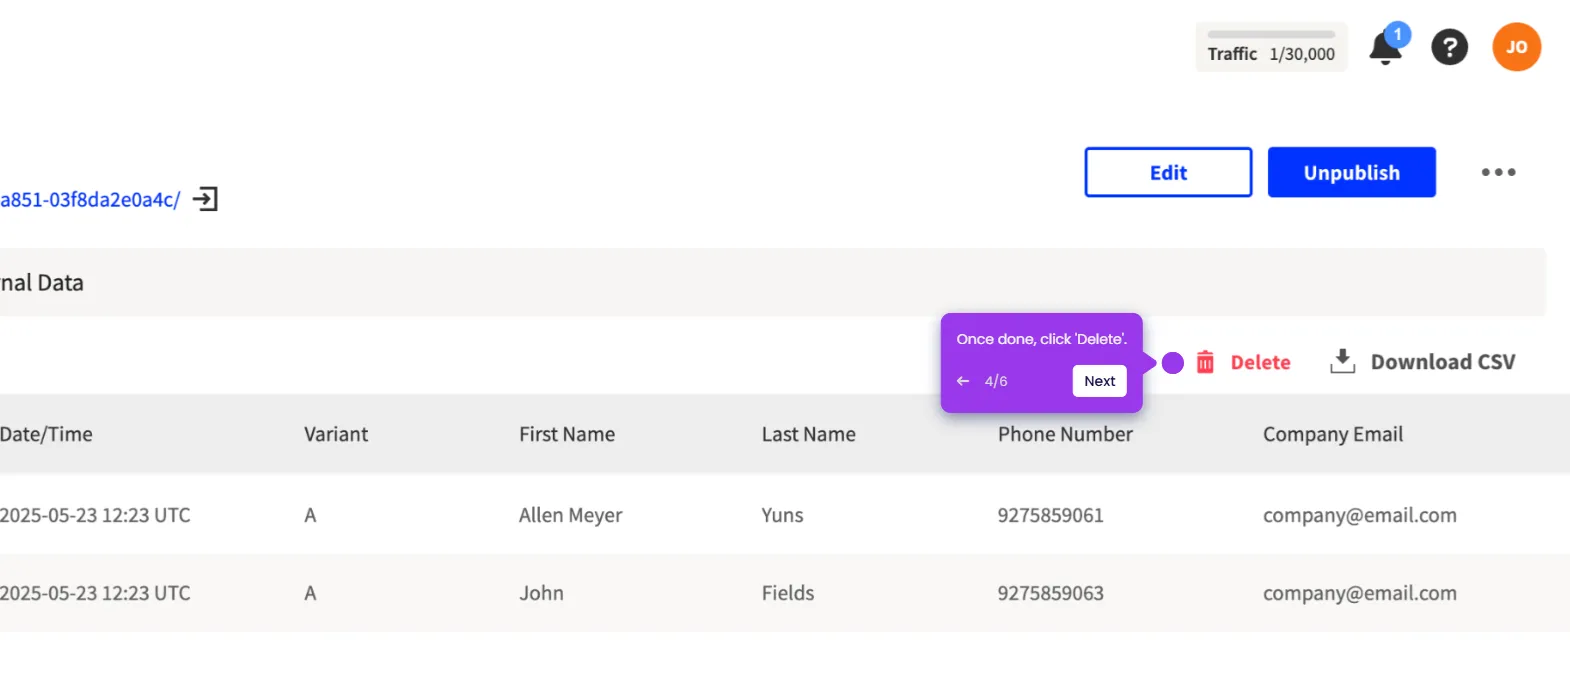Open the notifications bell

(1386, 47)
